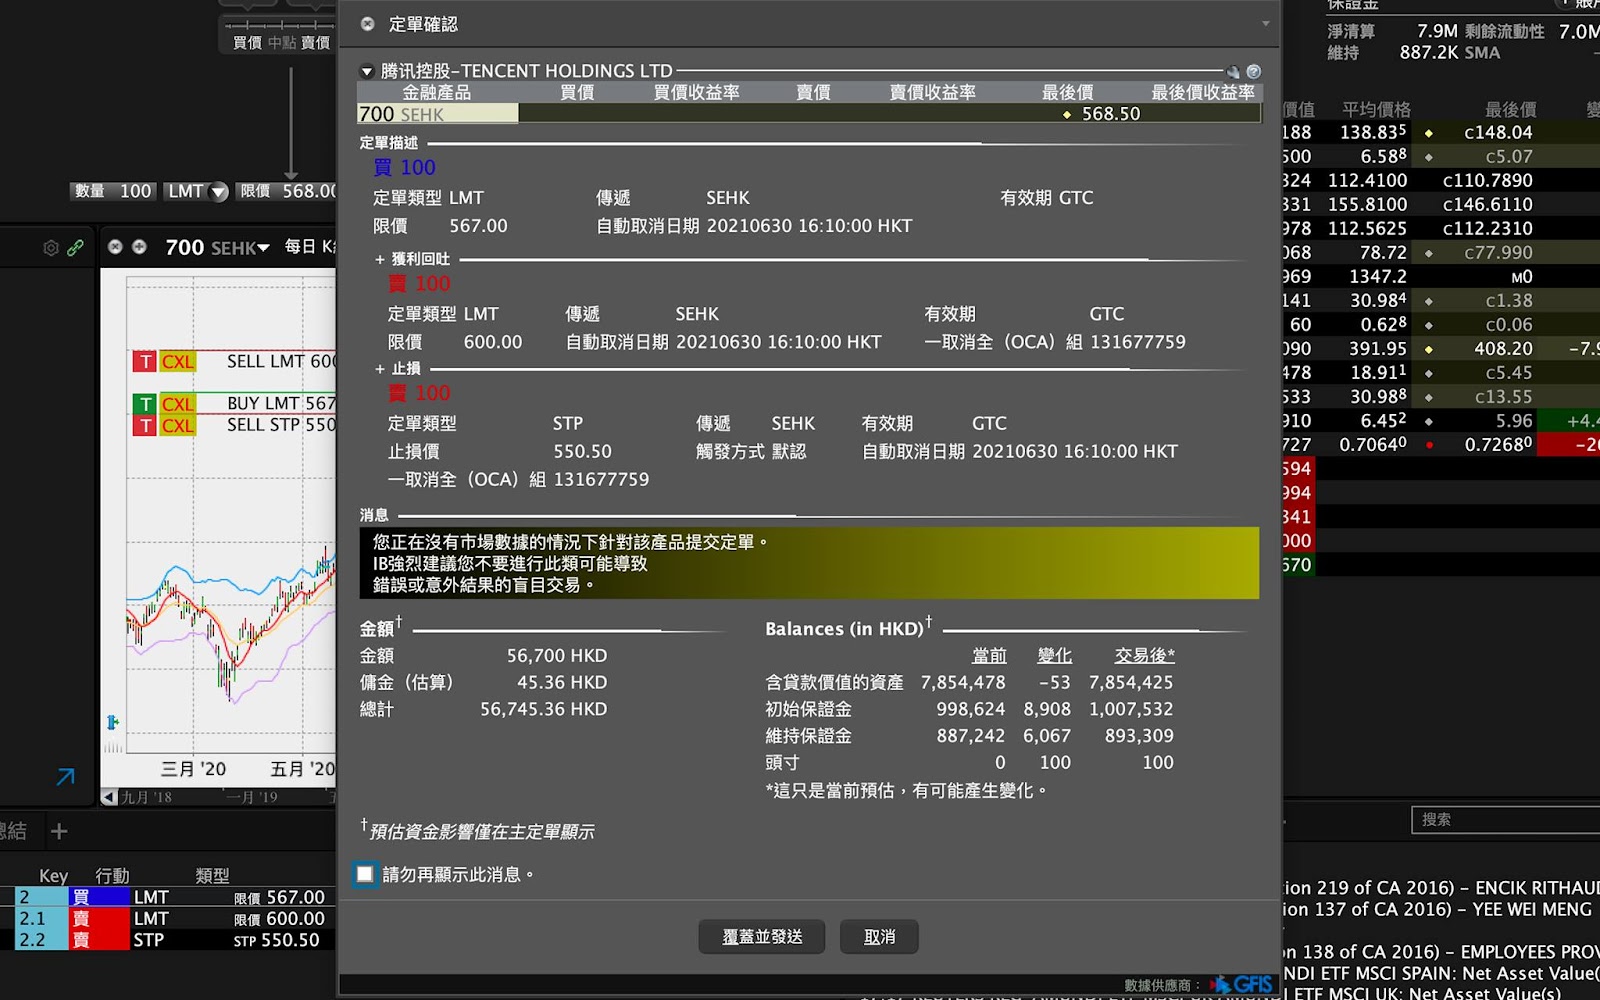Select 中點 on the price slider

(282, 43)
